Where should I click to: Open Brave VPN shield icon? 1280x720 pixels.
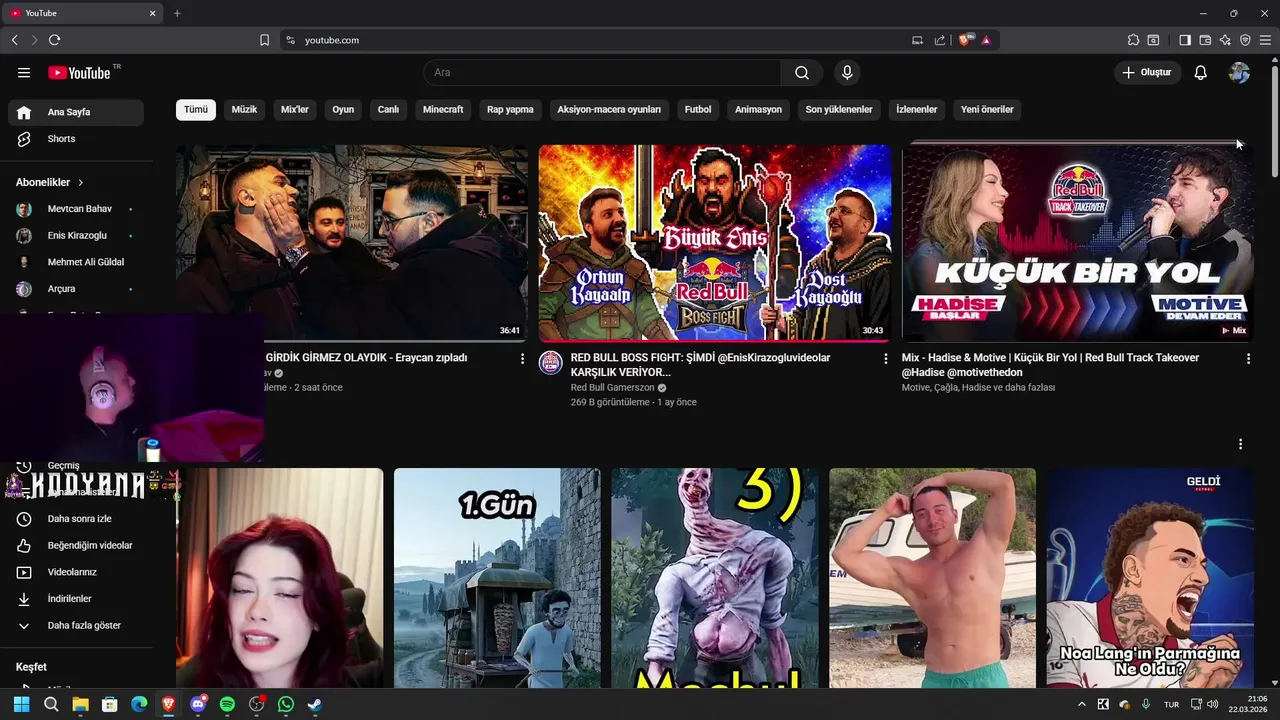point(1245,40)
